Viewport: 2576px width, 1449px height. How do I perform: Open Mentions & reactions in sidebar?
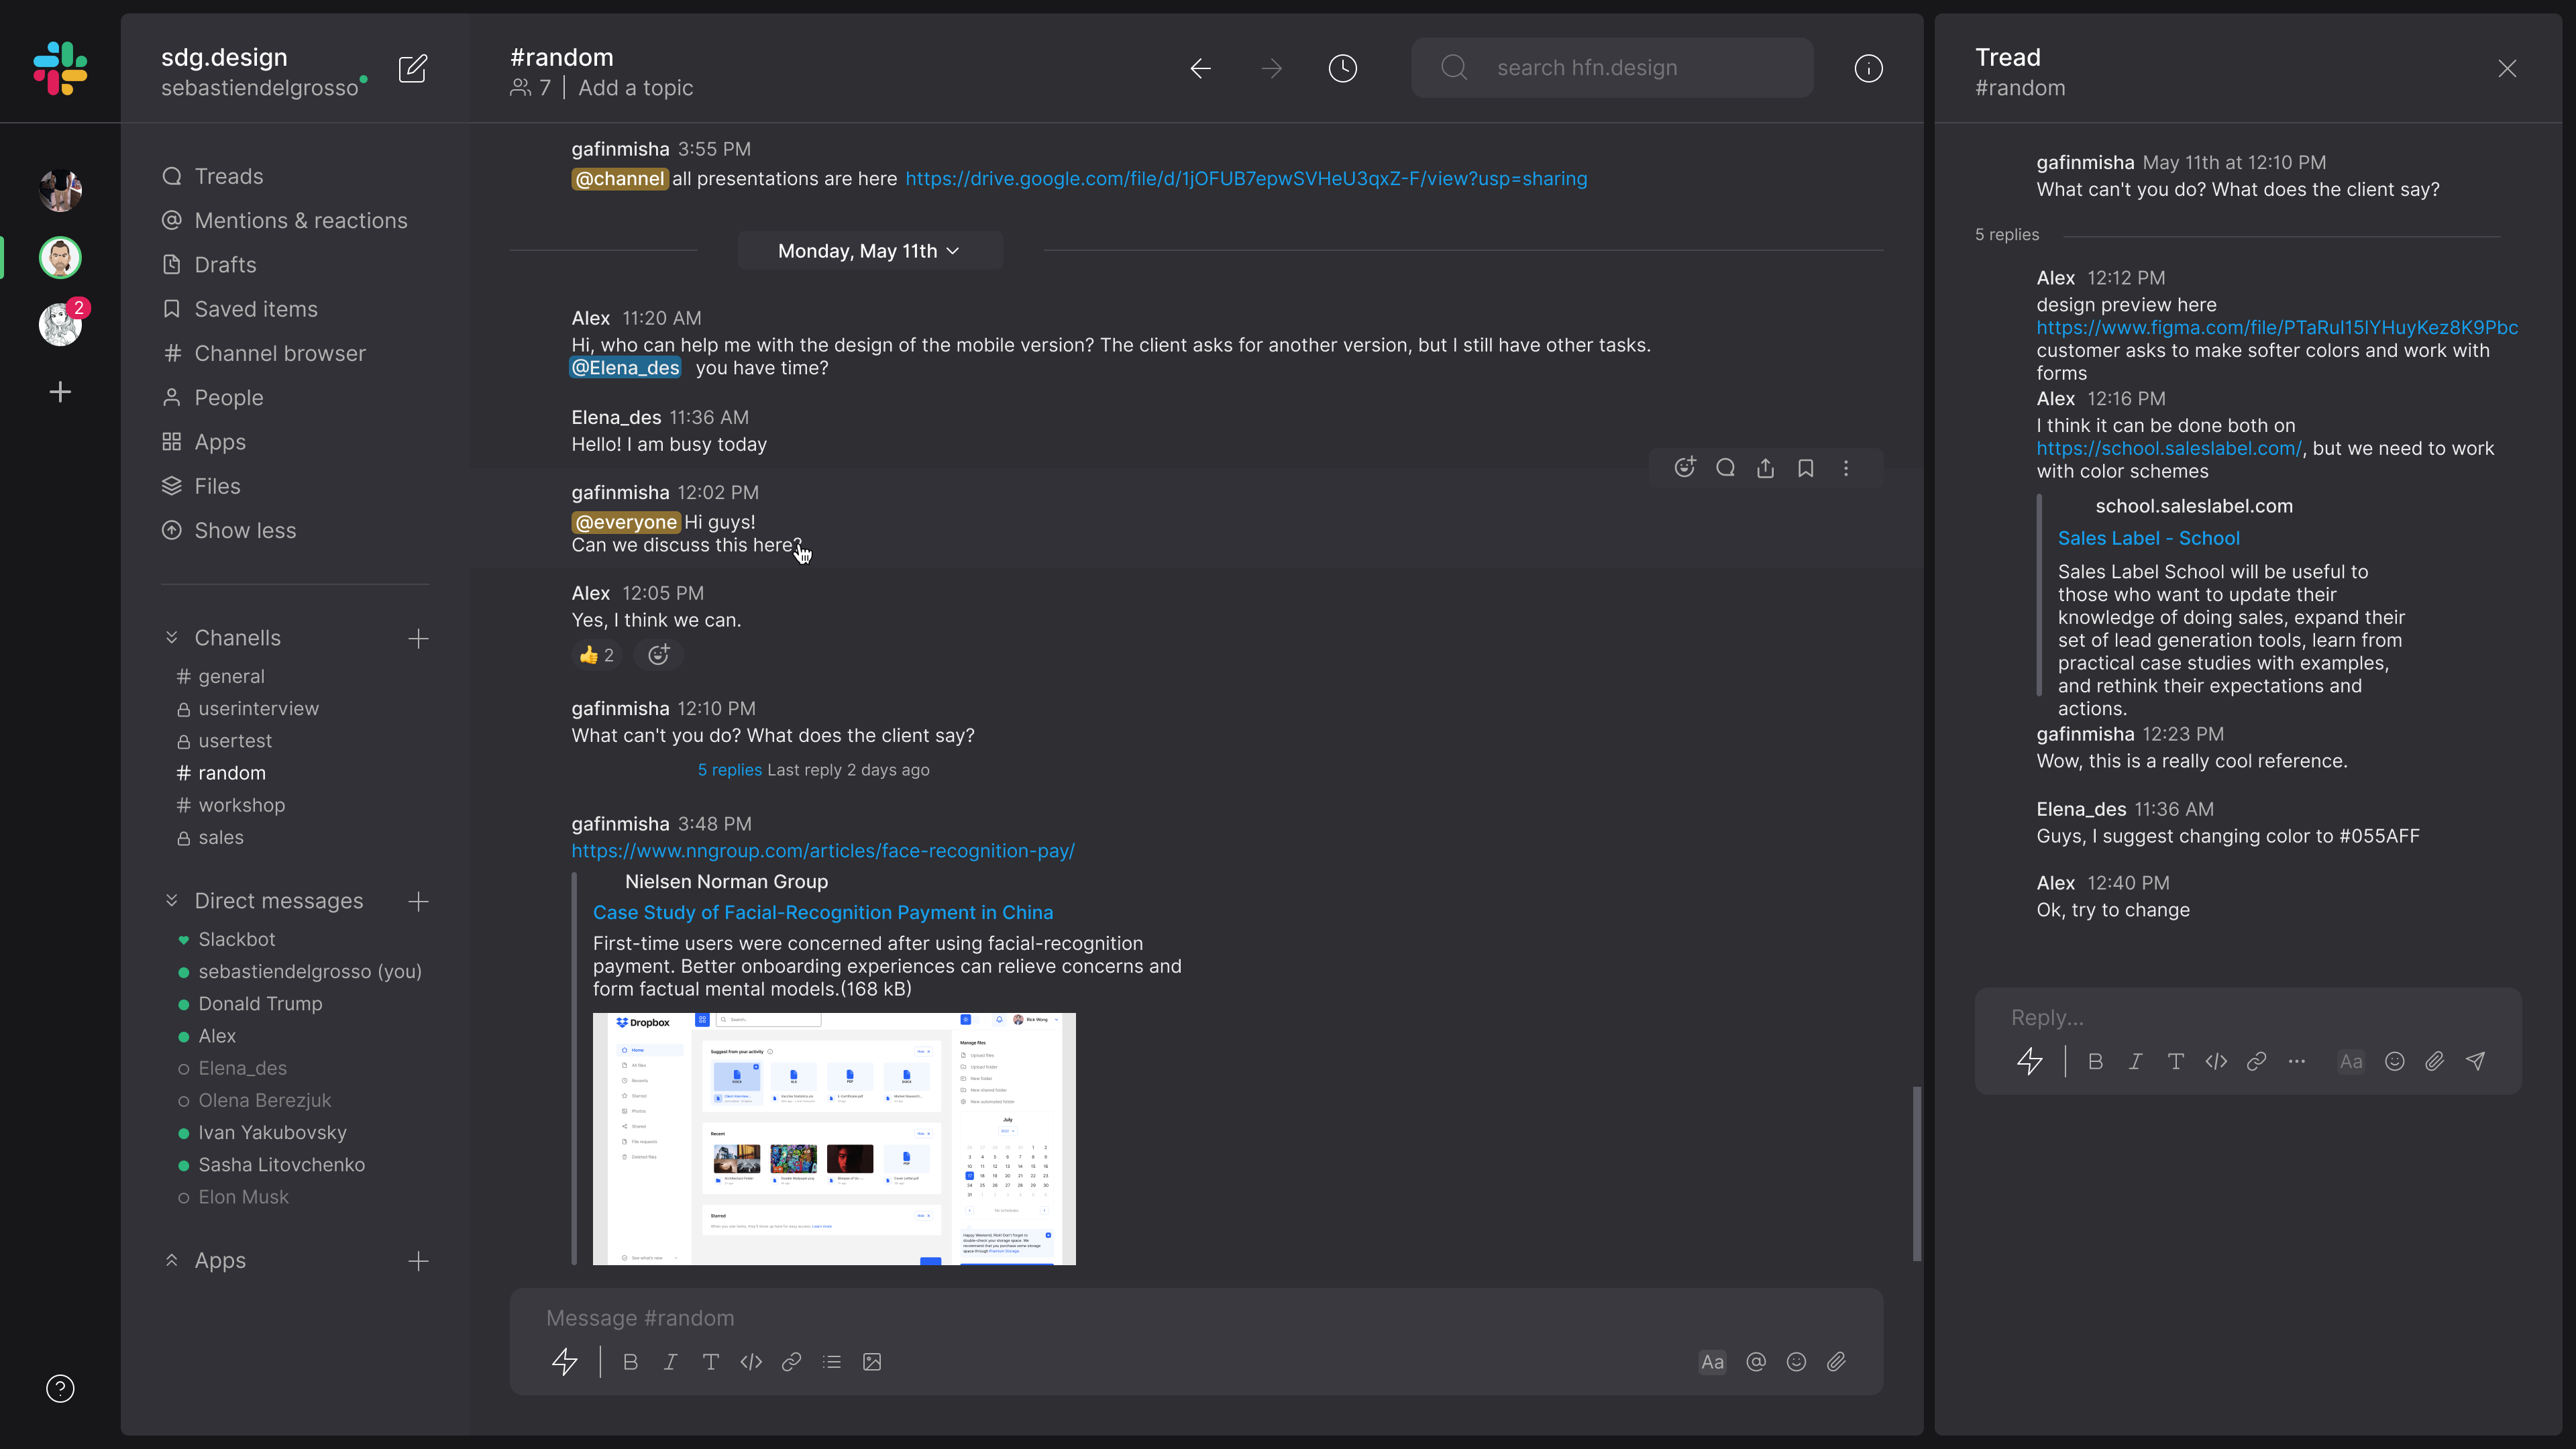[x=300, y=220]
